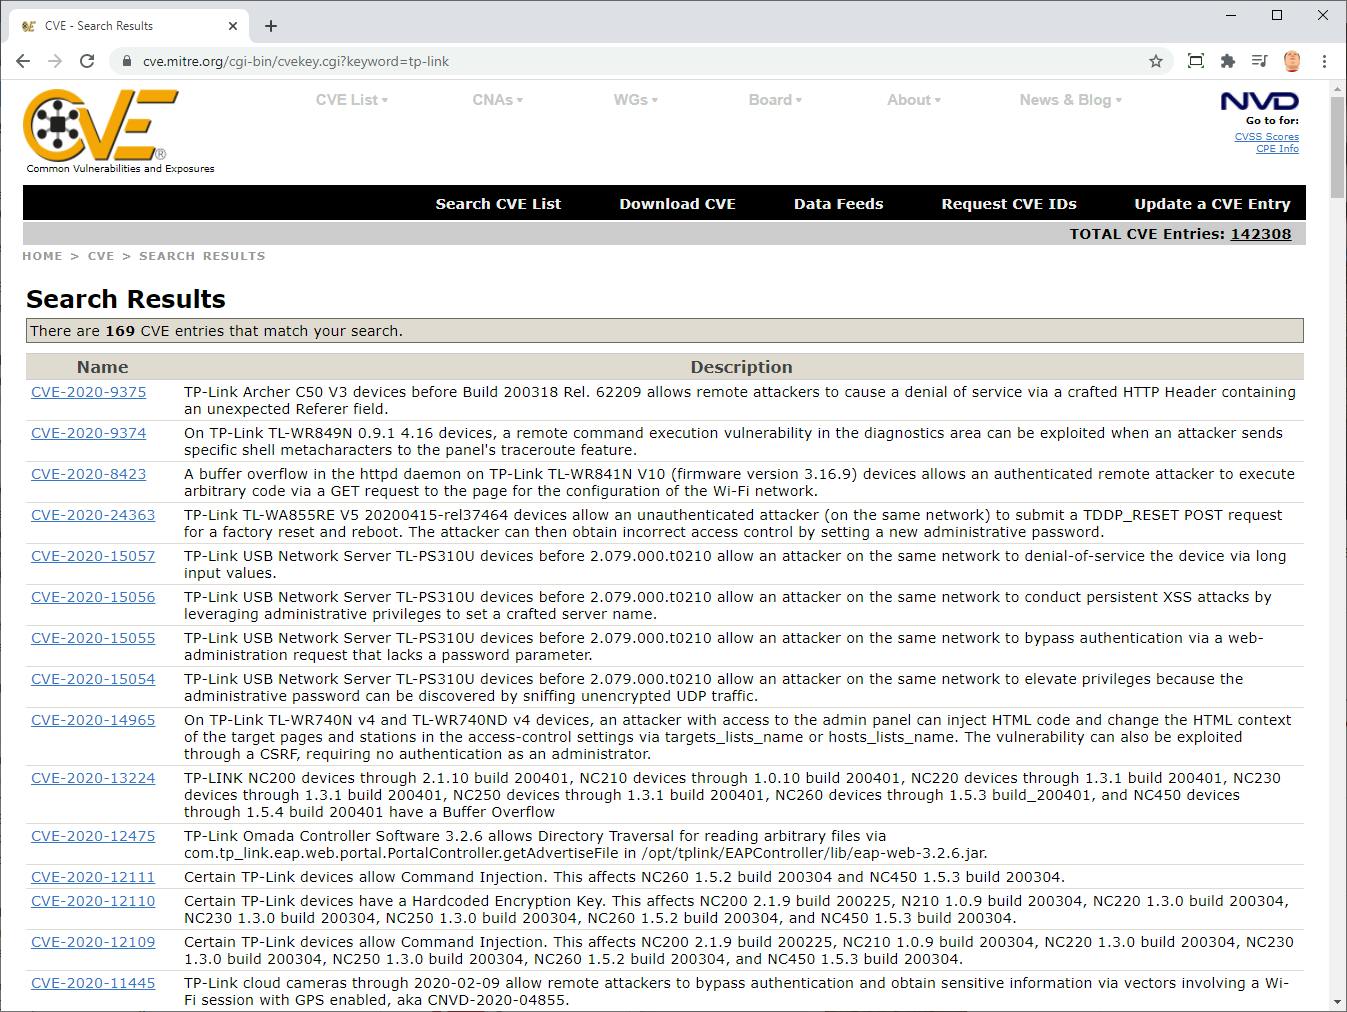Open the screen capture toolbar icon
The image size is (1347, 1012).
[1195, 61]
